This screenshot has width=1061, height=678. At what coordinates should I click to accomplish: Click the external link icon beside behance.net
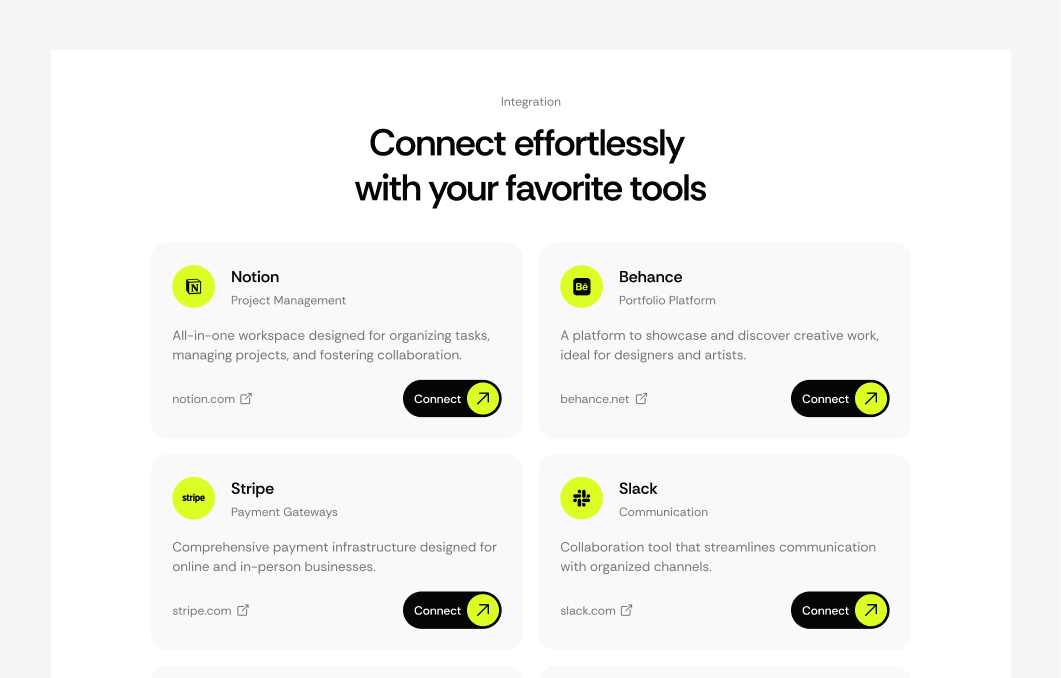tap(642, 398)
